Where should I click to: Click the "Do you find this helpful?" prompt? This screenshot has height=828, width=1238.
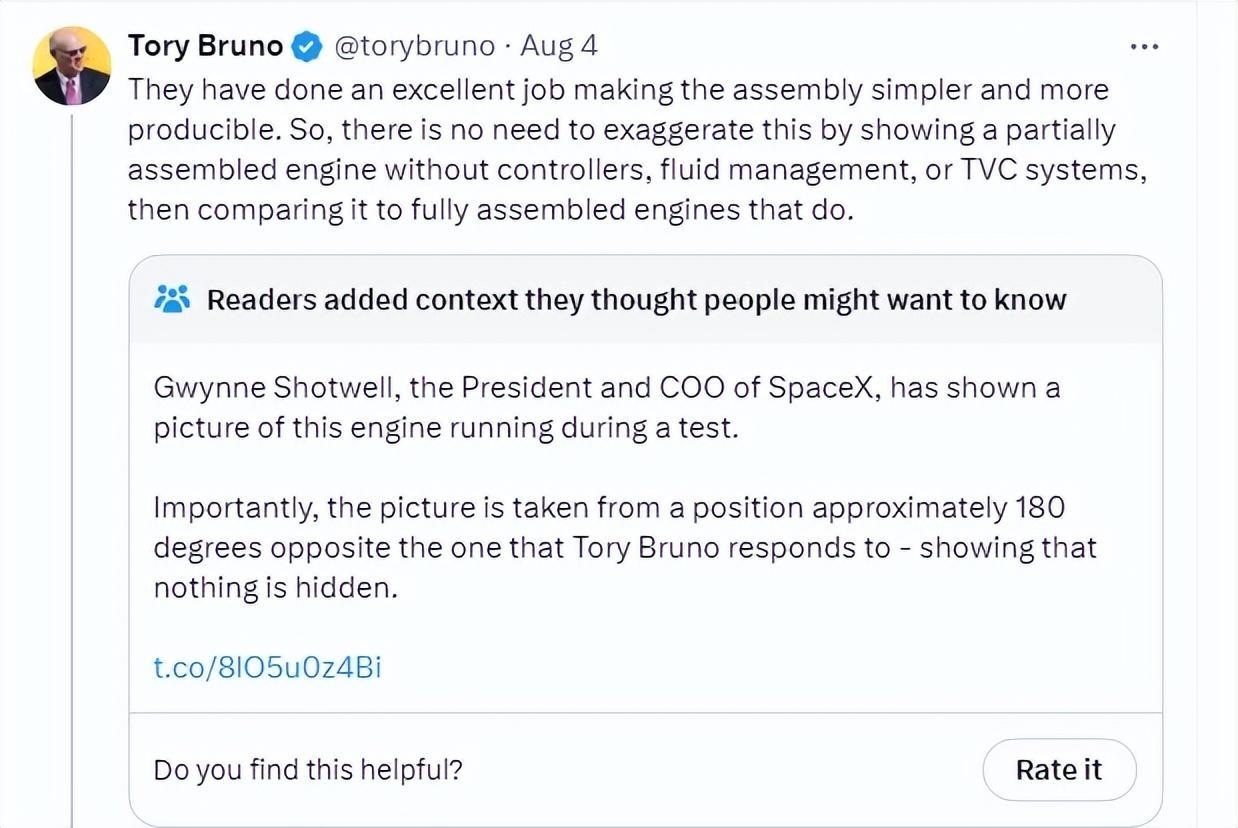point(307,769)
